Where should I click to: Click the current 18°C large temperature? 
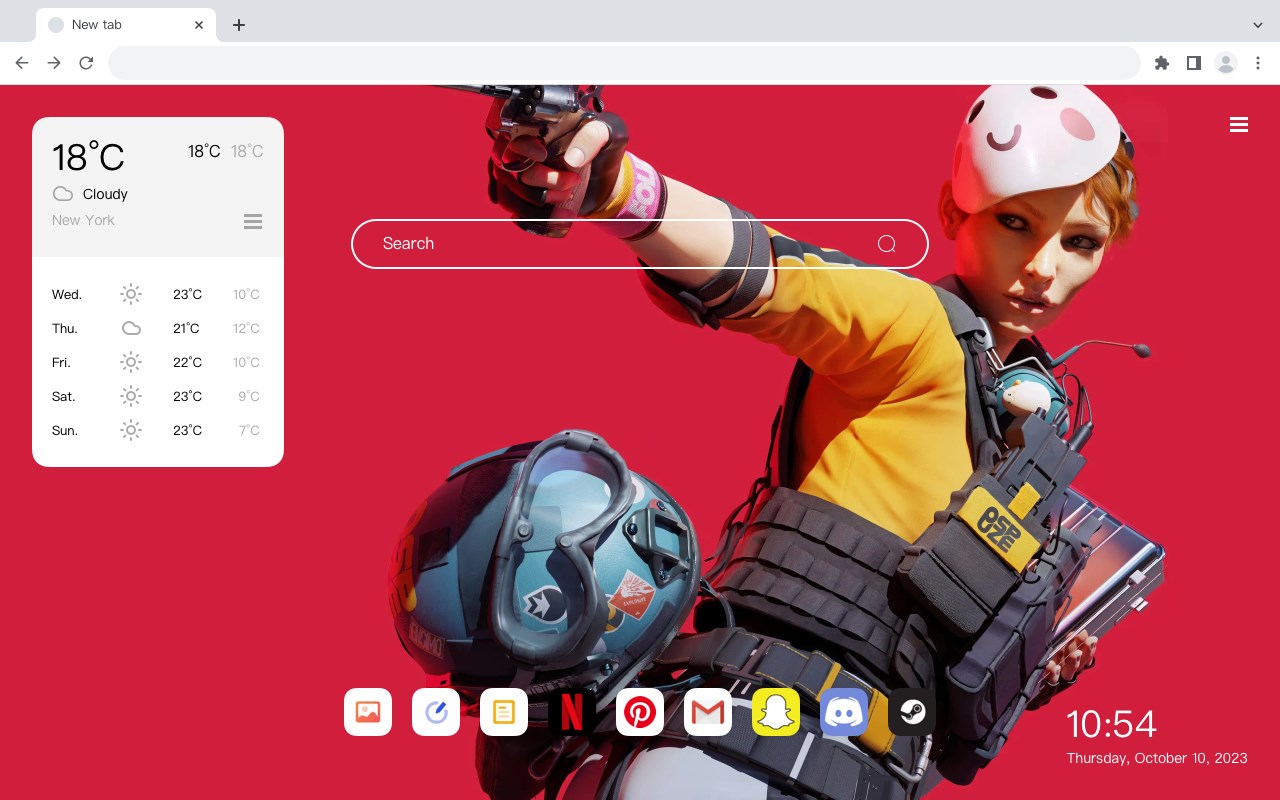click(x=88, y=157)
